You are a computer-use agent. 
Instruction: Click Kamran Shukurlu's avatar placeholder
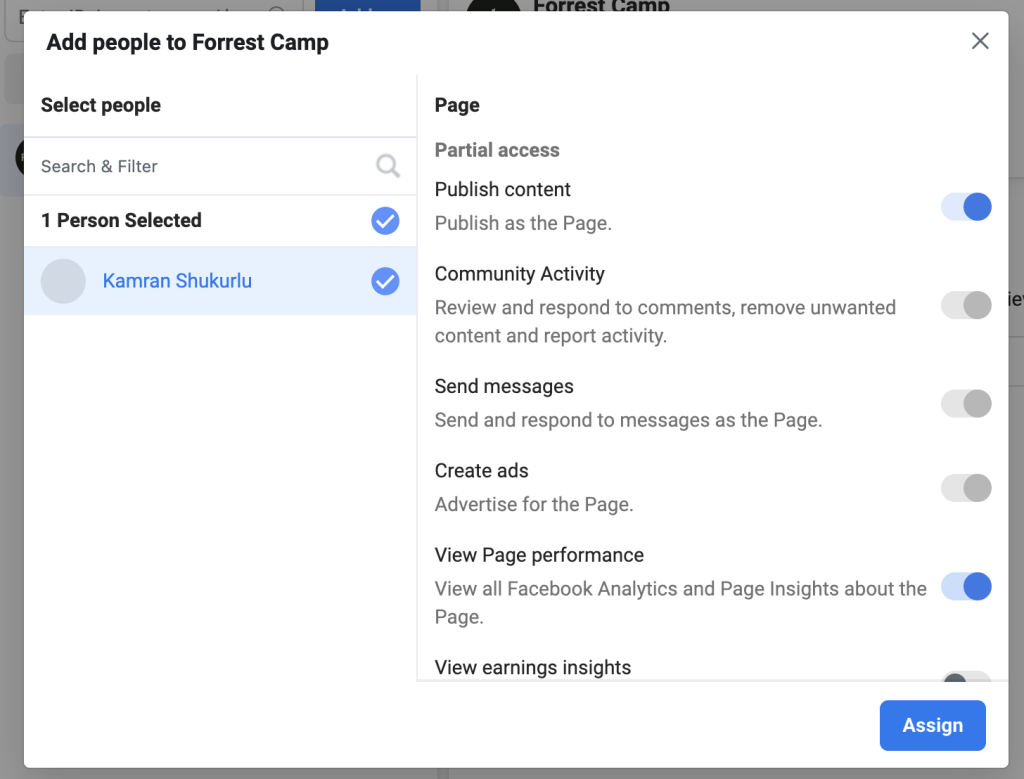(63, 281)
